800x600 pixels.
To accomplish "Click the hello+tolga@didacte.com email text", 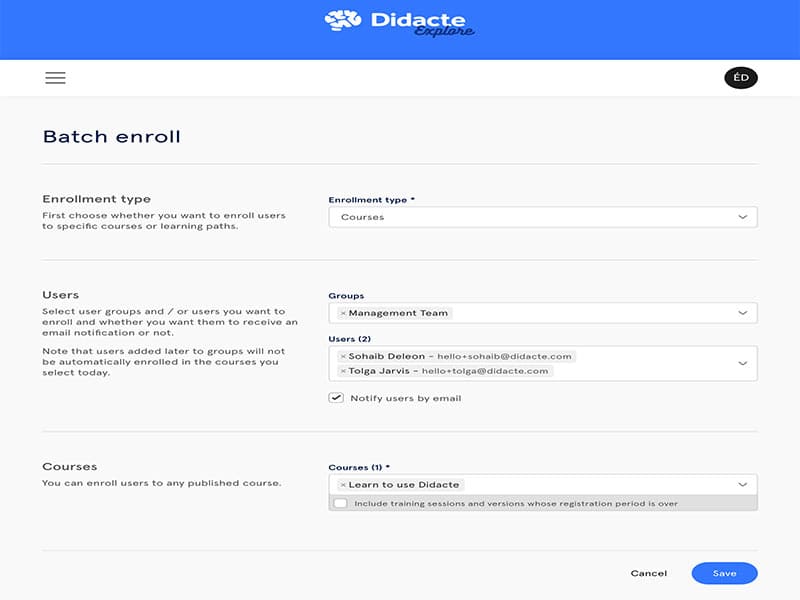I will pos(485,371).
